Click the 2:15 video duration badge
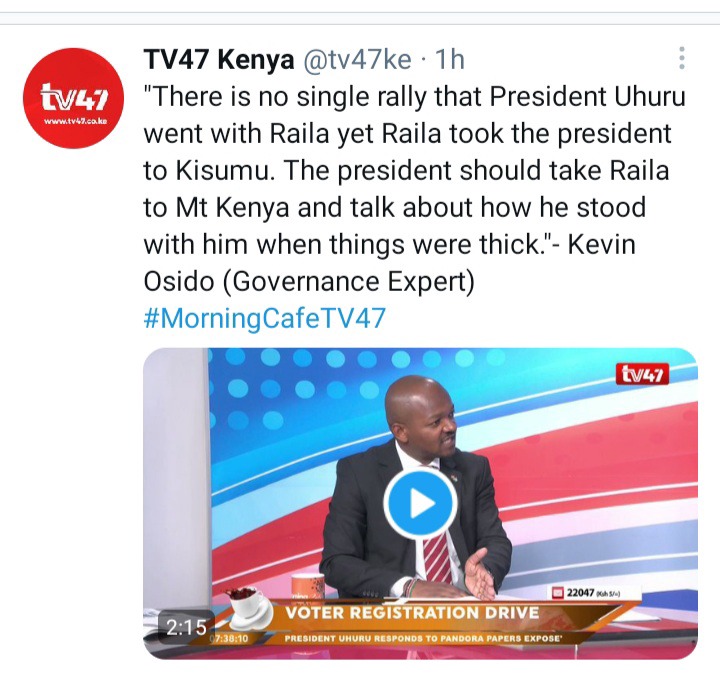The height and width of the screenshot is (675, 720). pyautogui.click(x=186, y=627)
